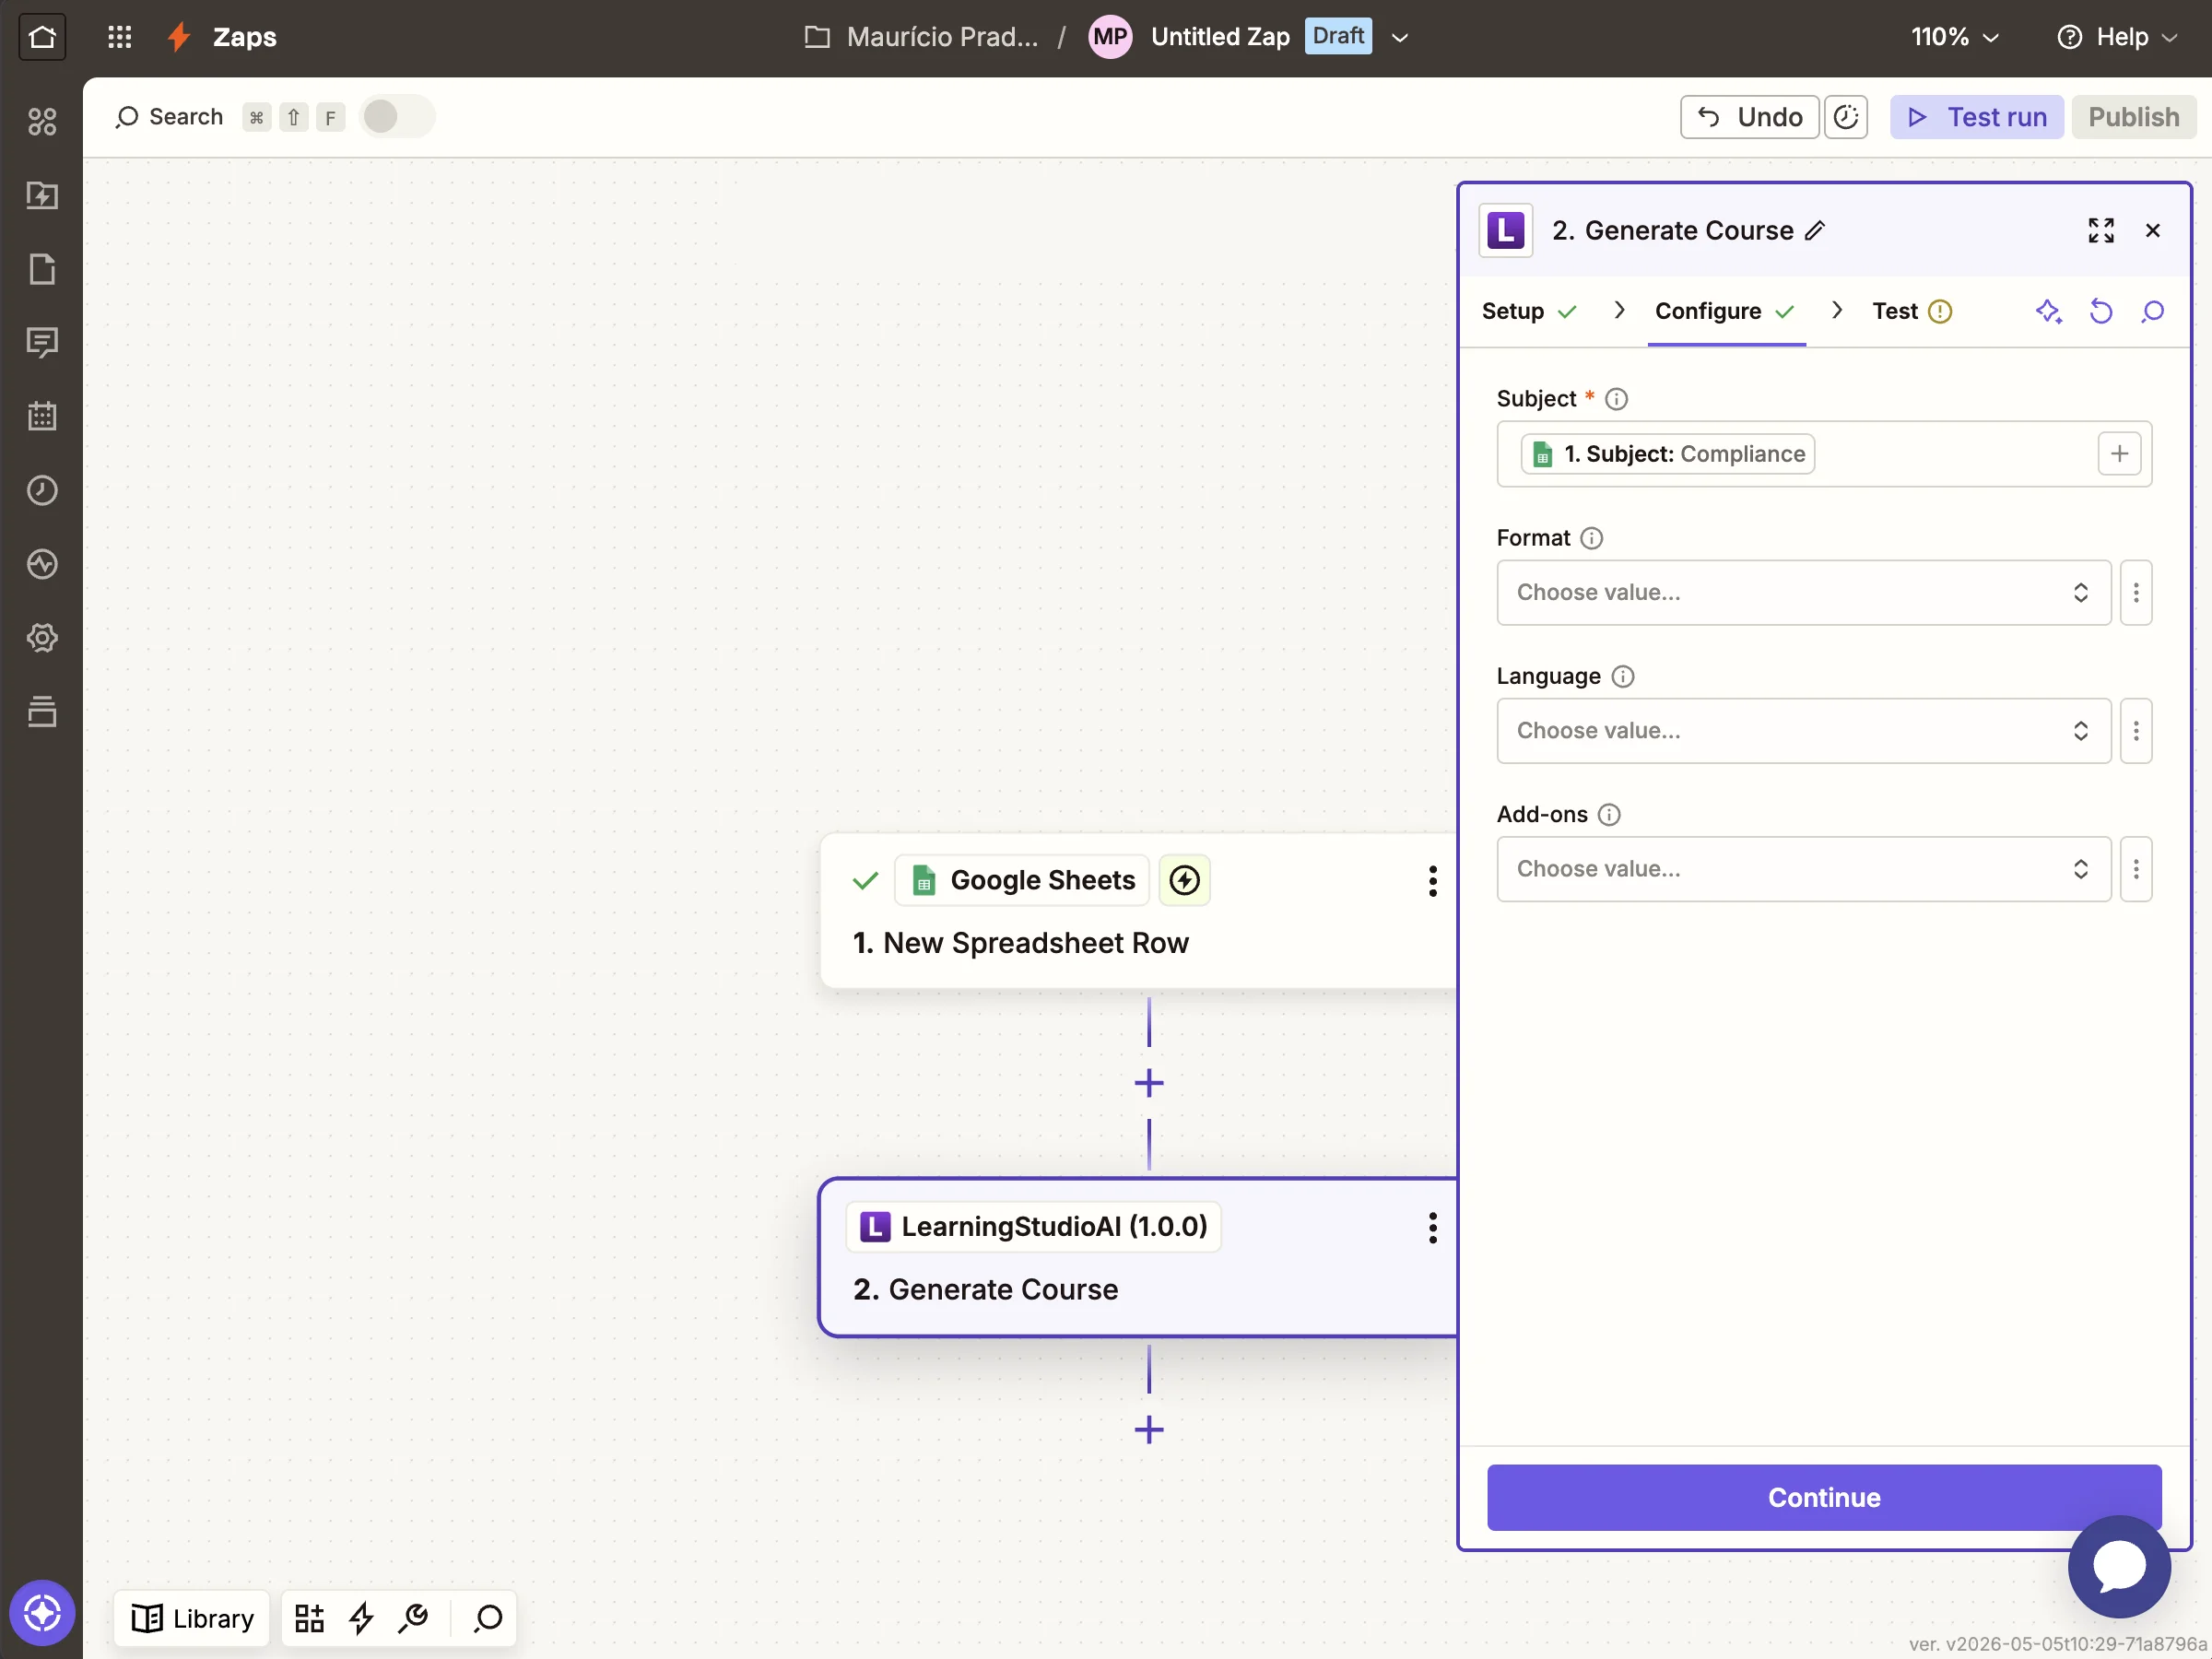This screenshot has height=1659, width=2212.
Task: Click the wrench tool icon in bottom toolbar
Action: 413,1618
